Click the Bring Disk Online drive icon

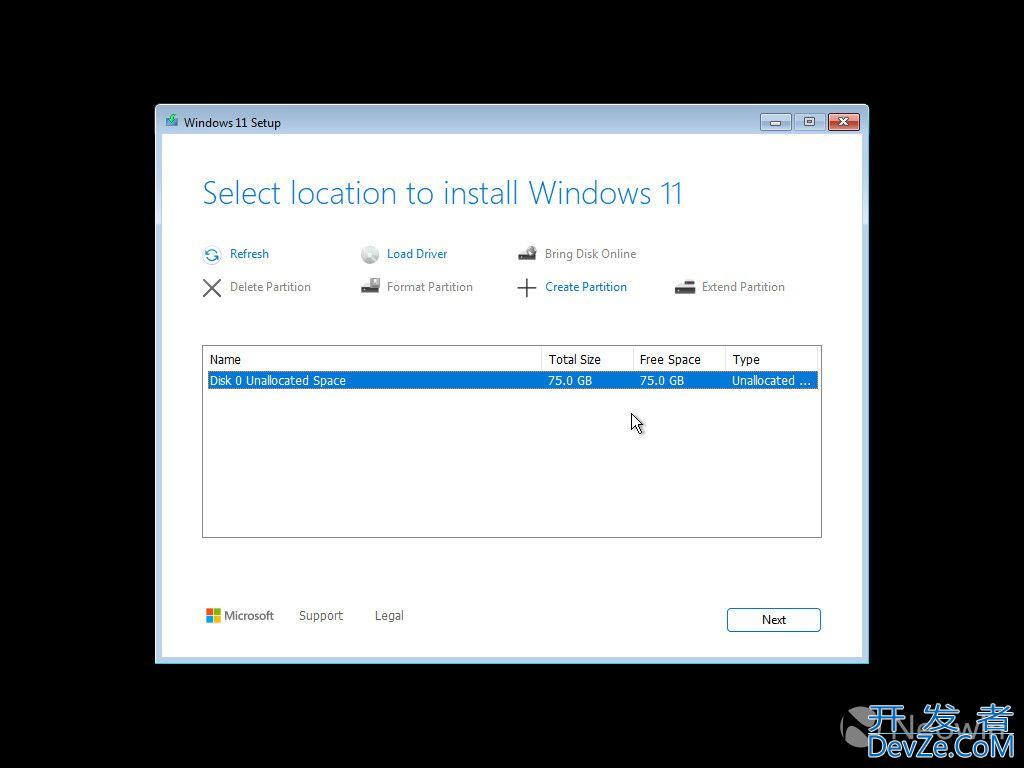(527, 253)
